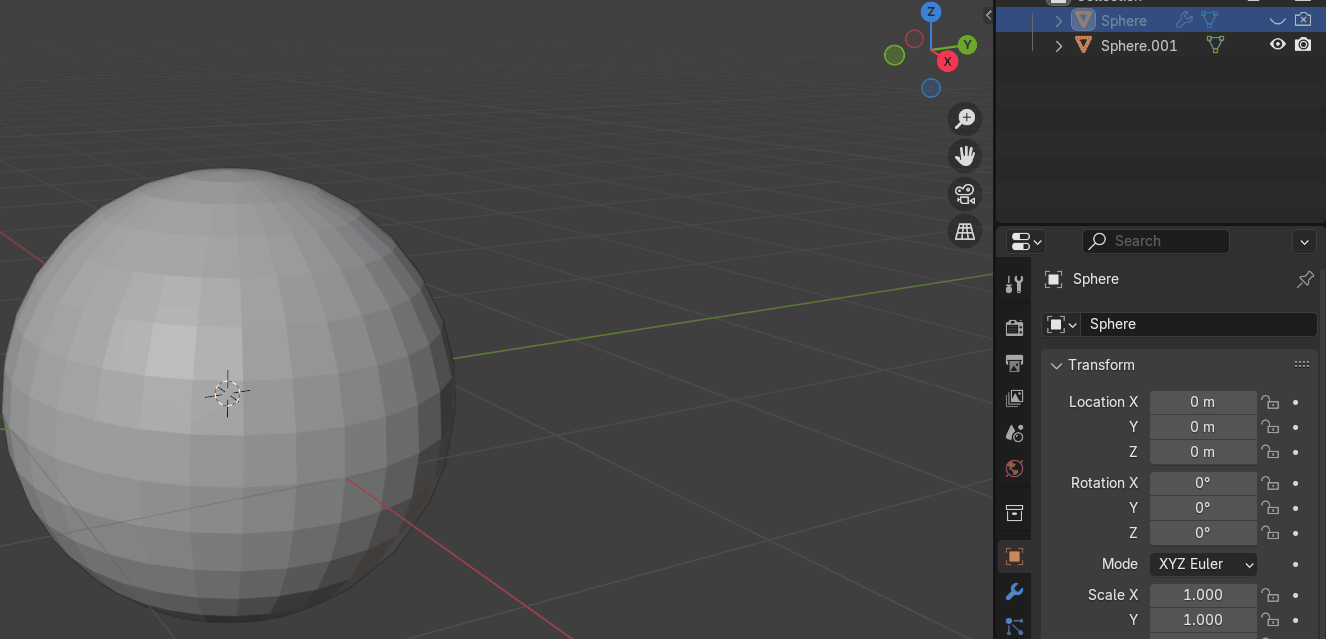Click the red X axis gizmo

coord(947,61)
